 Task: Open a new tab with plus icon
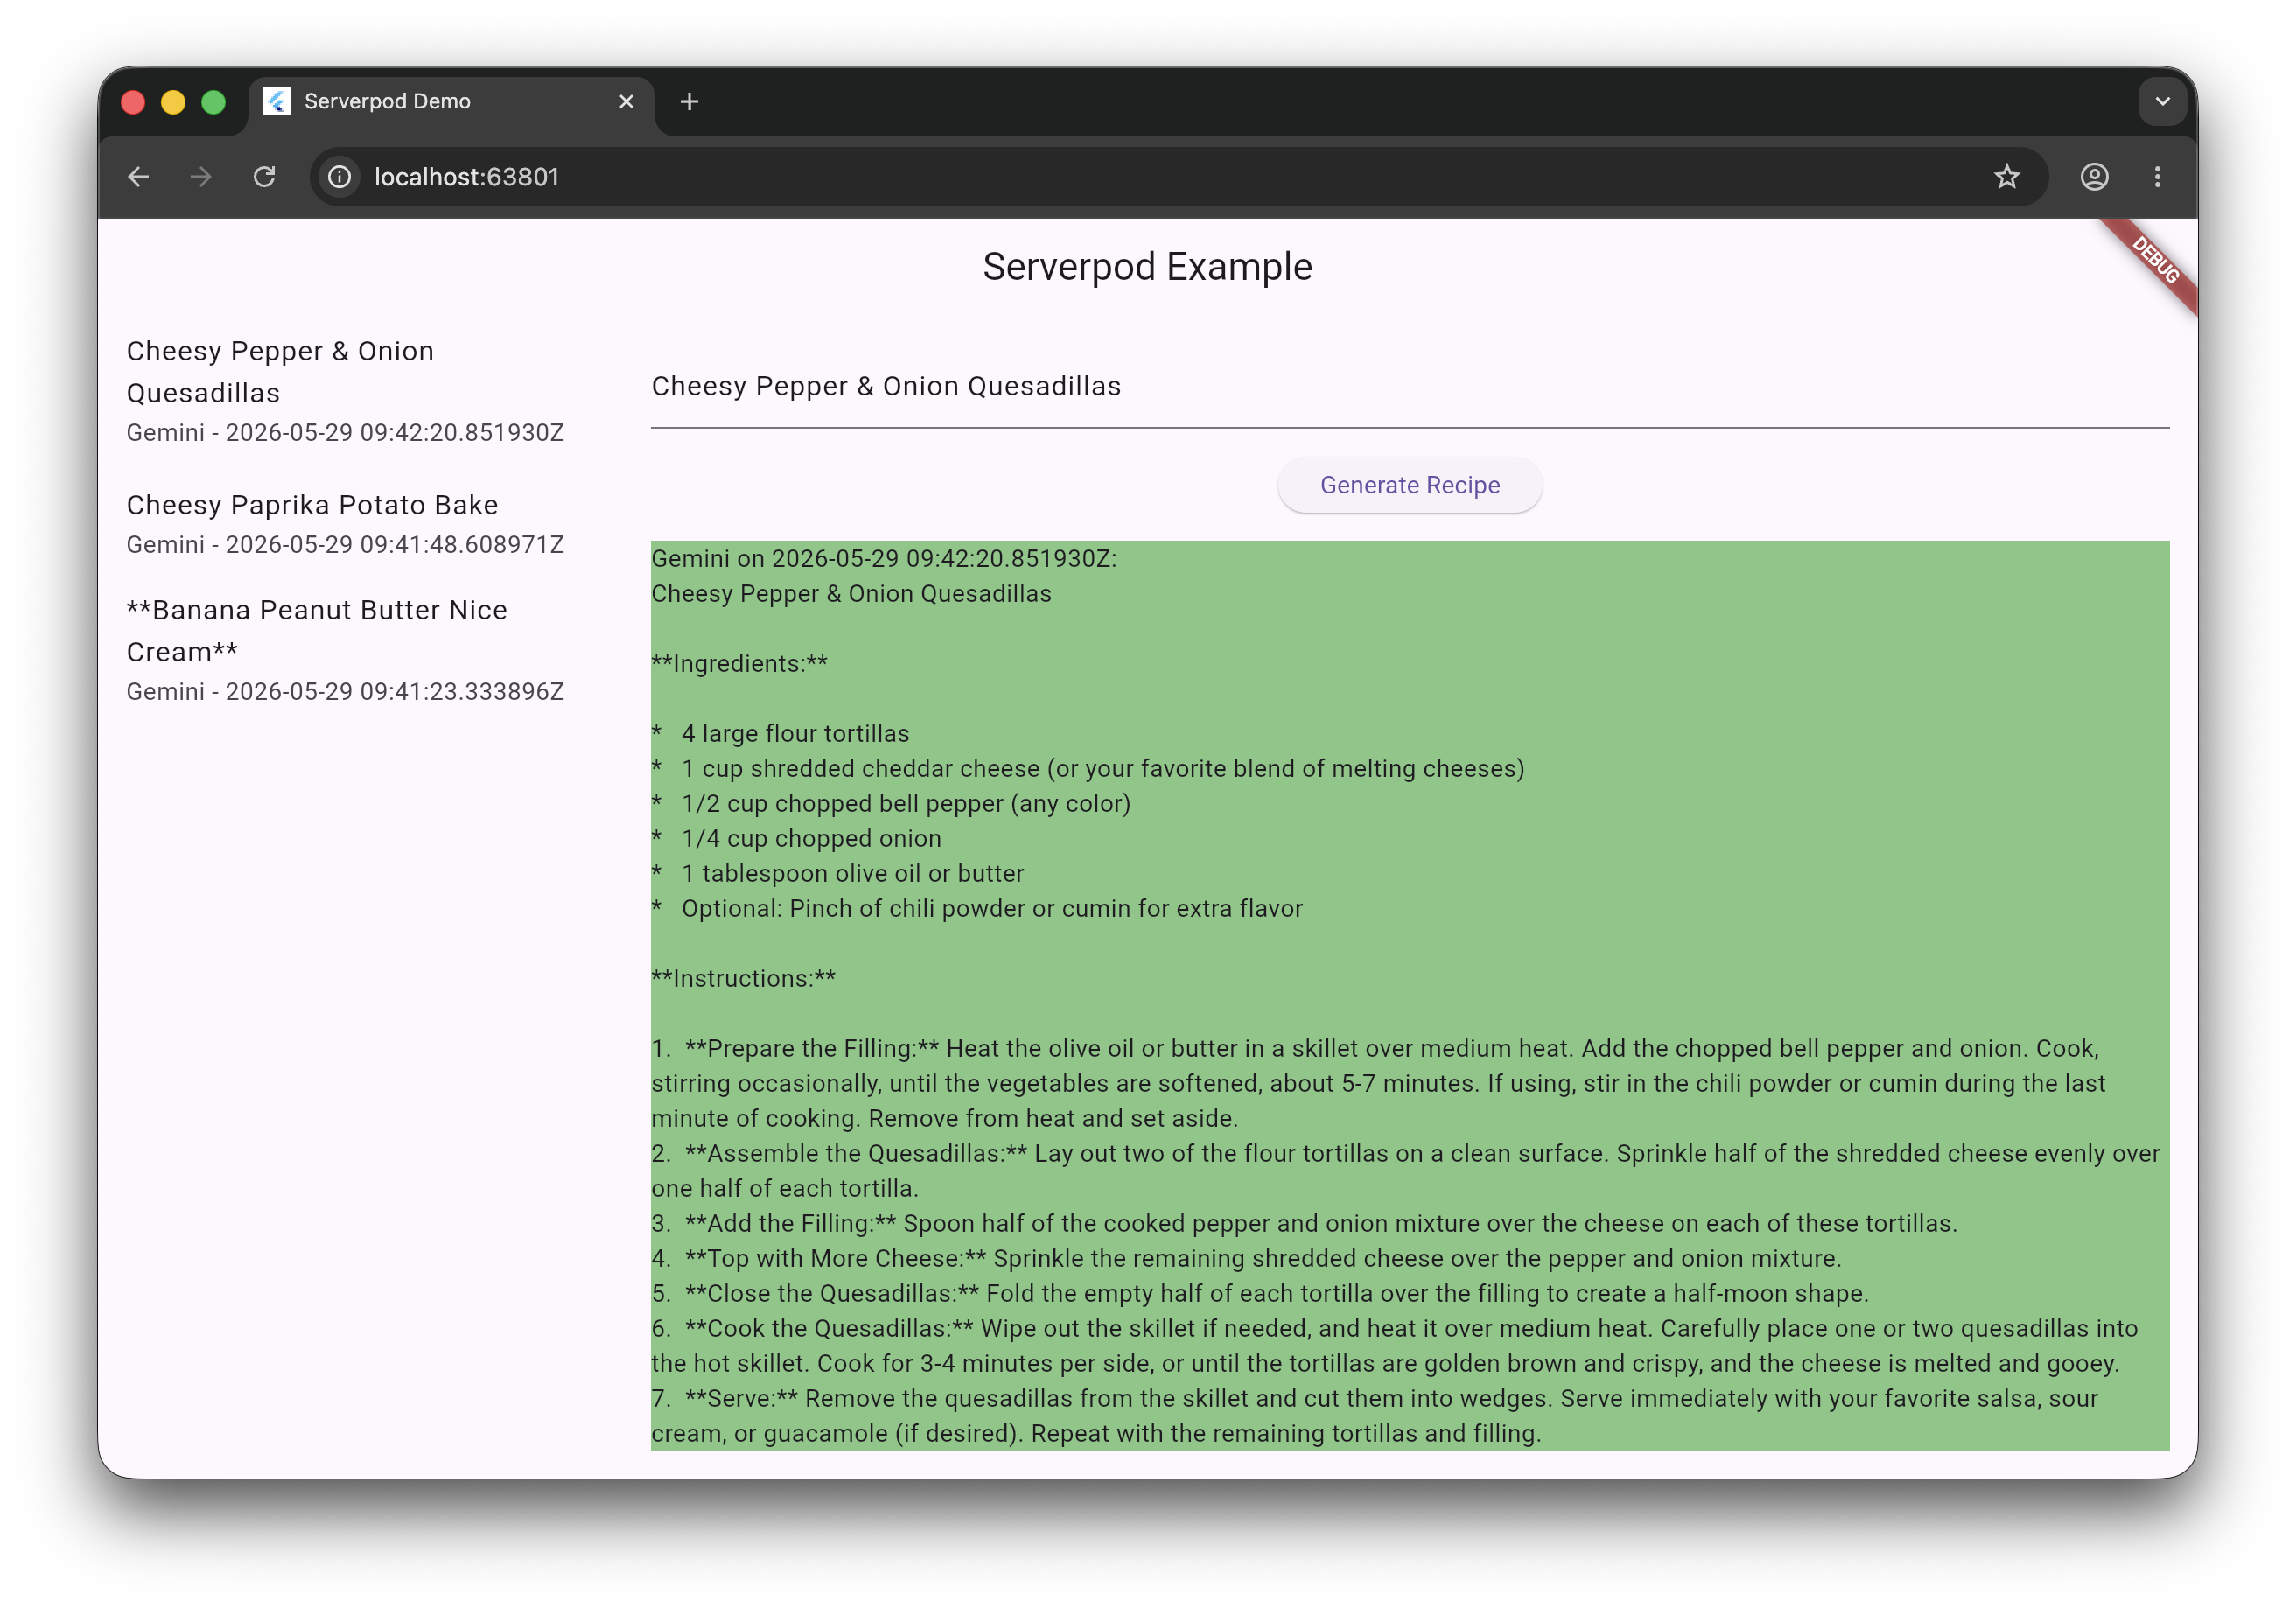click(689, 102)
